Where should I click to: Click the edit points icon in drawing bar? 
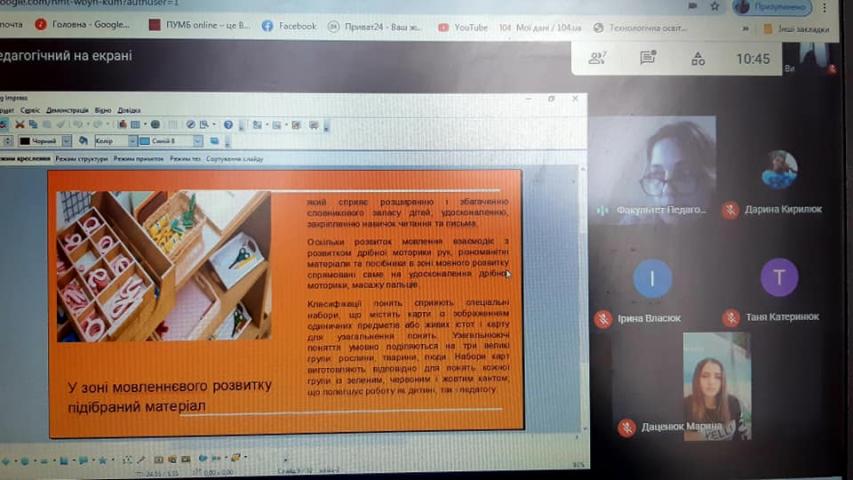tap(127, 460)
